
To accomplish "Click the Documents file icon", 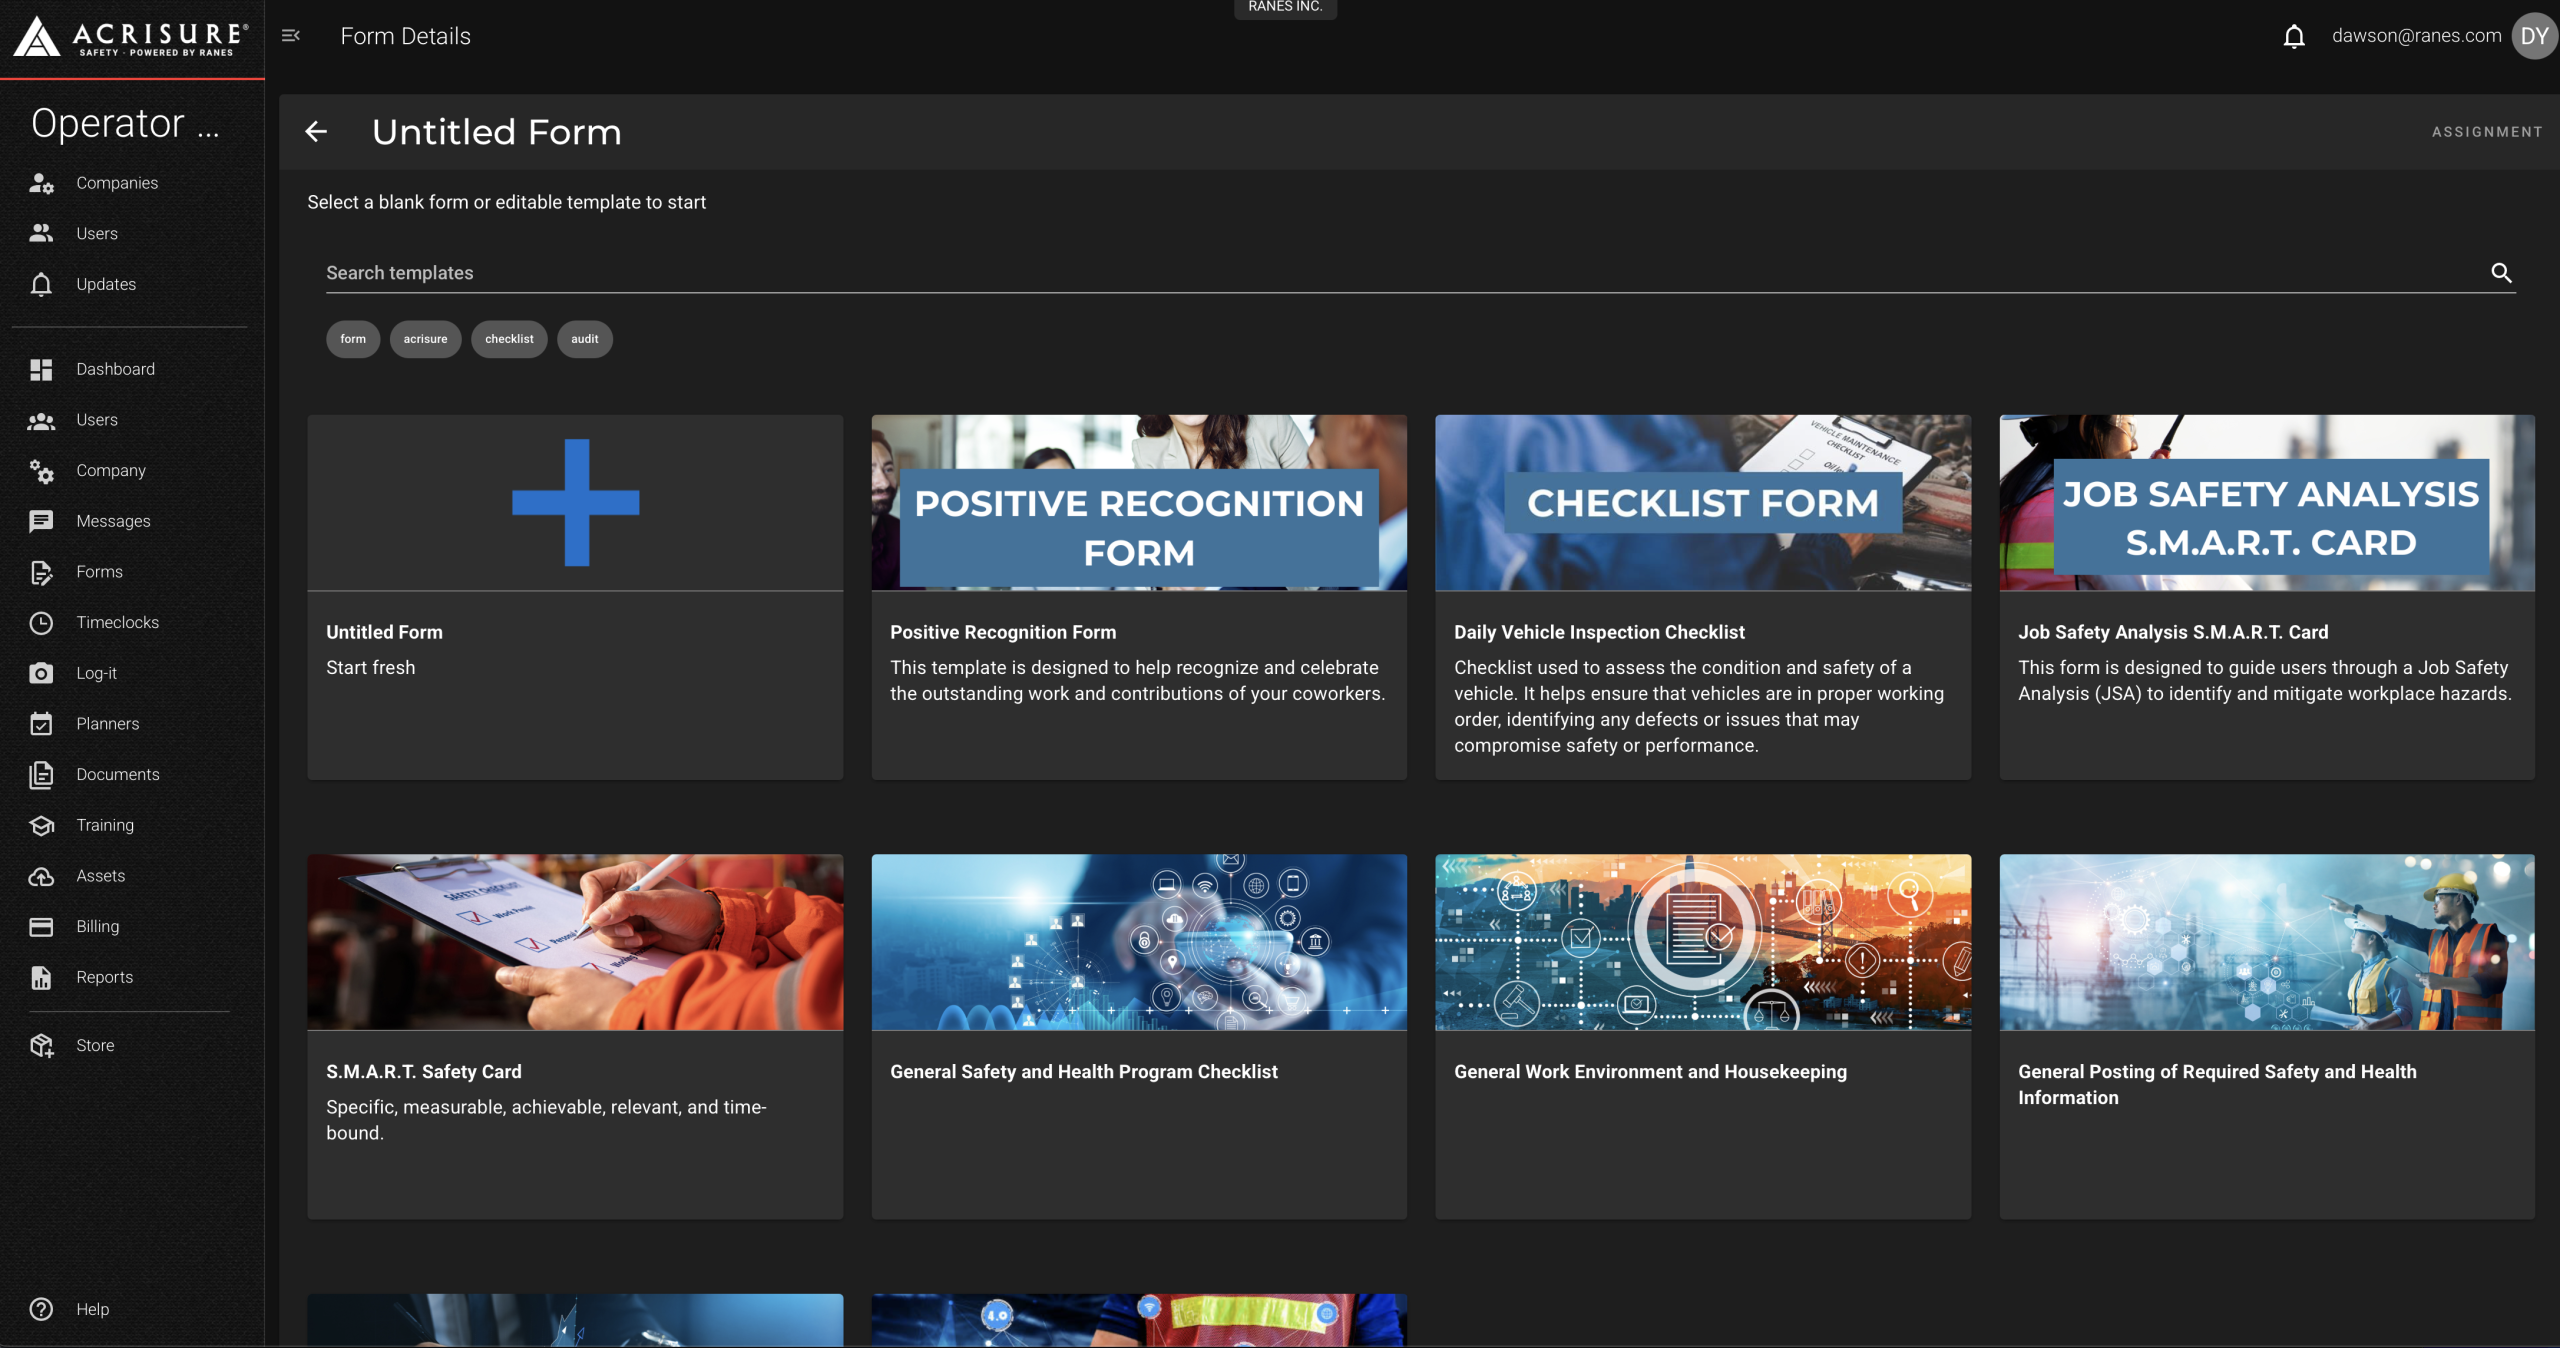I will 41,775.
